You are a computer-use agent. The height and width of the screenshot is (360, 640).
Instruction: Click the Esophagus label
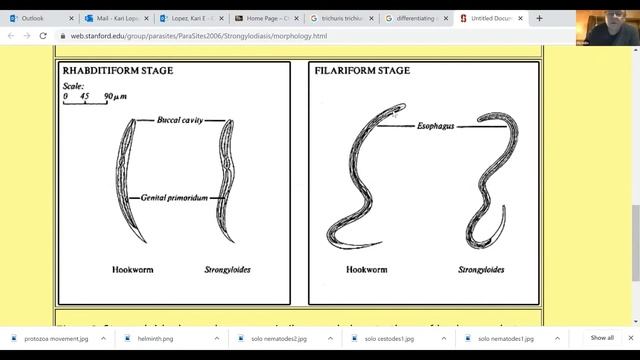(436, 126)
